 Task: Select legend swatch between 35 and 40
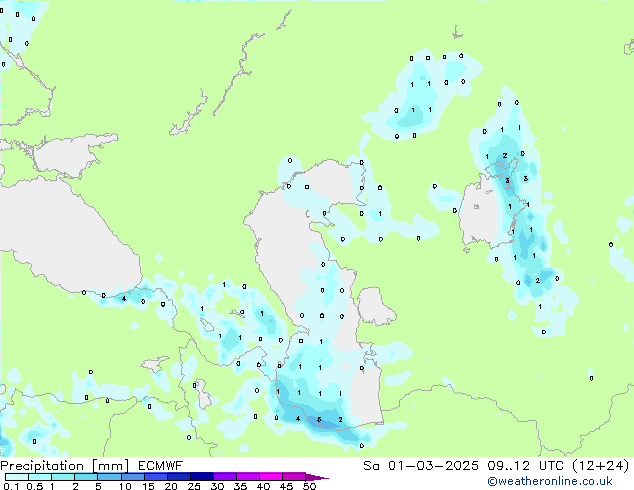tap(247, 477)
